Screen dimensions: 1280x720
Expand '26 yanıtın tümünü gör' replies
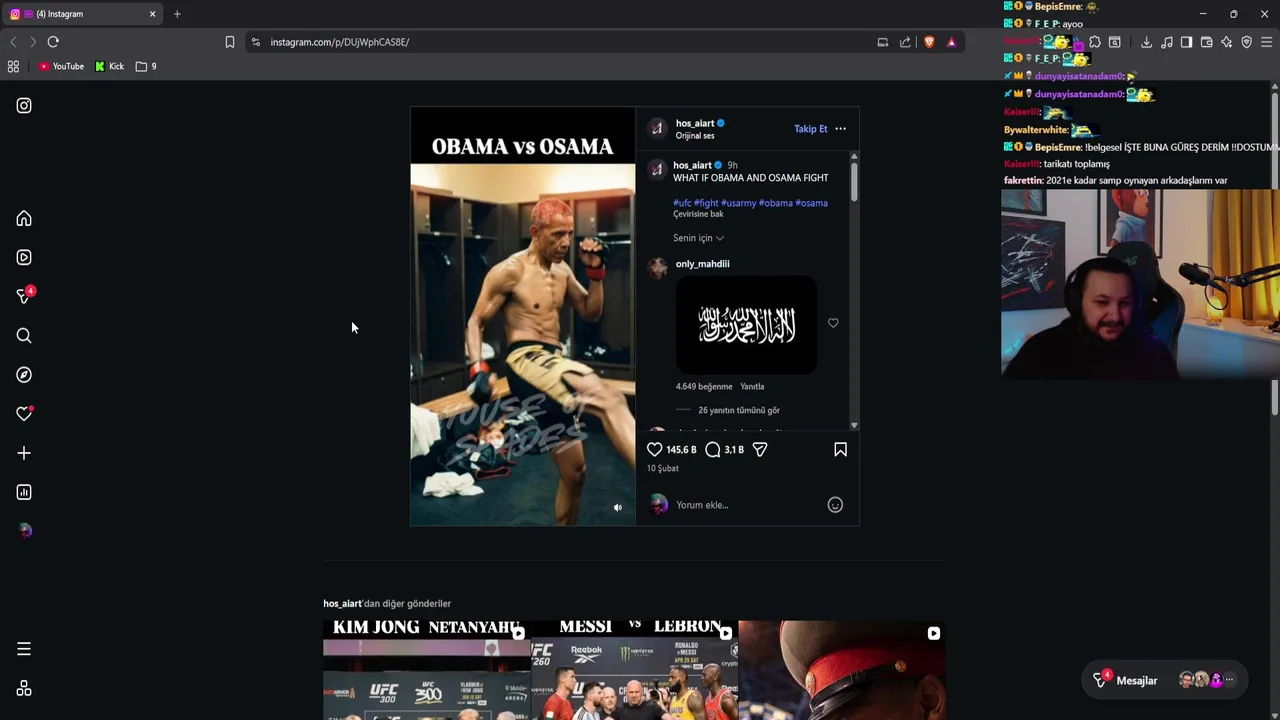click(739, 410)
